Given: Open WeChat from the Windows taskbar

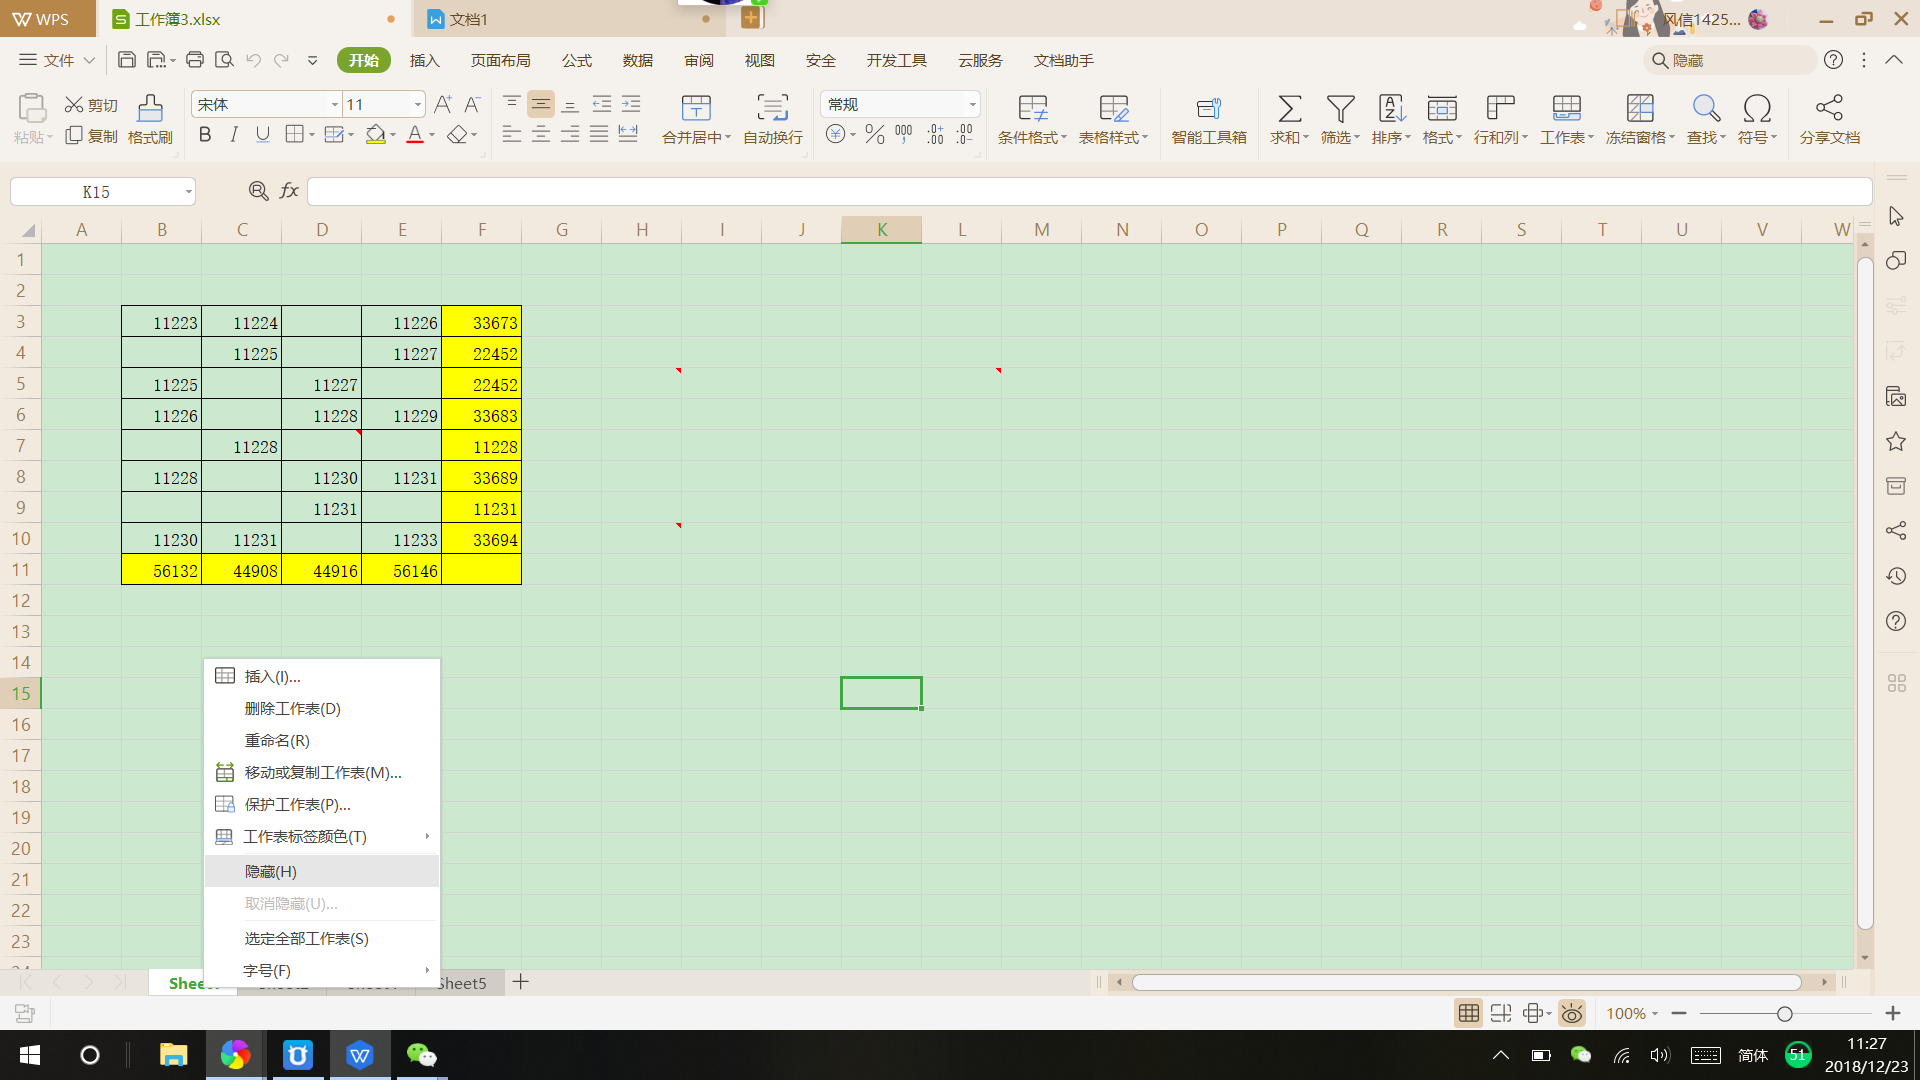Looking at the screenshot, I should 421,1055.
